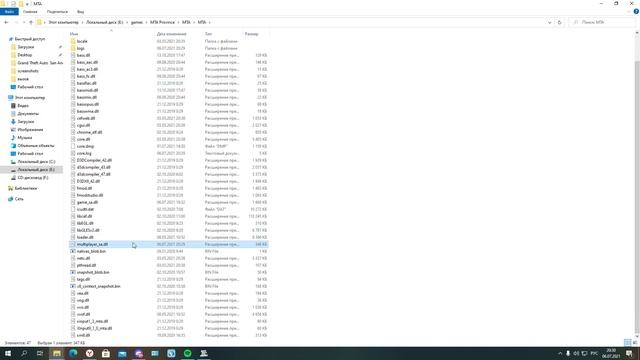Click the Back navigation arrow
Screen dimensions: 640x360
pos(6,22)
